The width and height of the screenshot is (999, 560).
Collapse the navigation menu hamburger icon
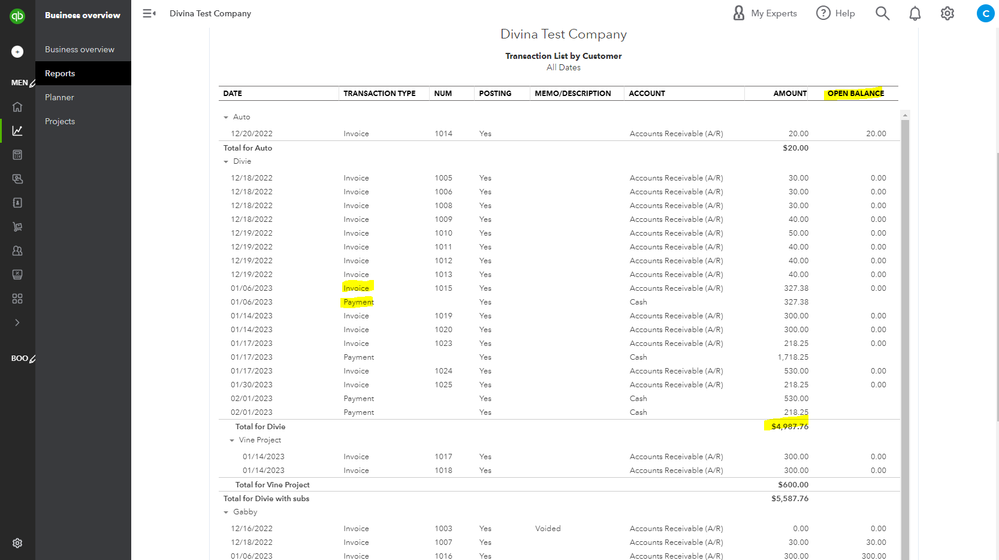[149, 13]
